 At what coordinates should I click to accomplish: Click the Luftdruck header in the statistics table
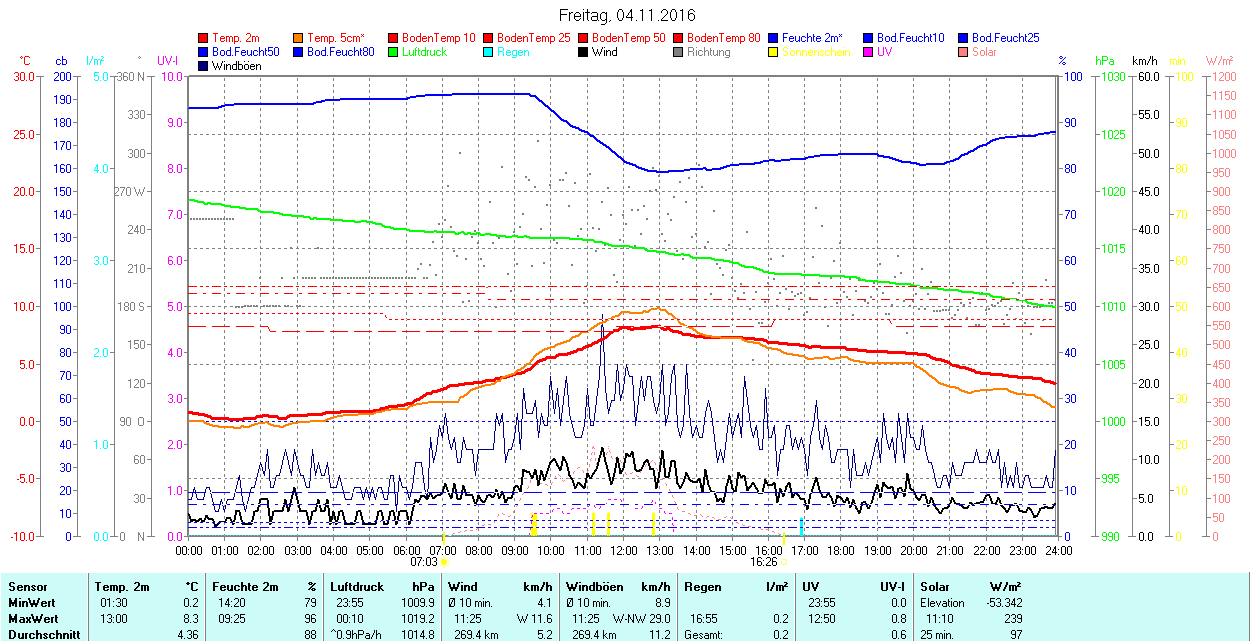coord(358,587)
